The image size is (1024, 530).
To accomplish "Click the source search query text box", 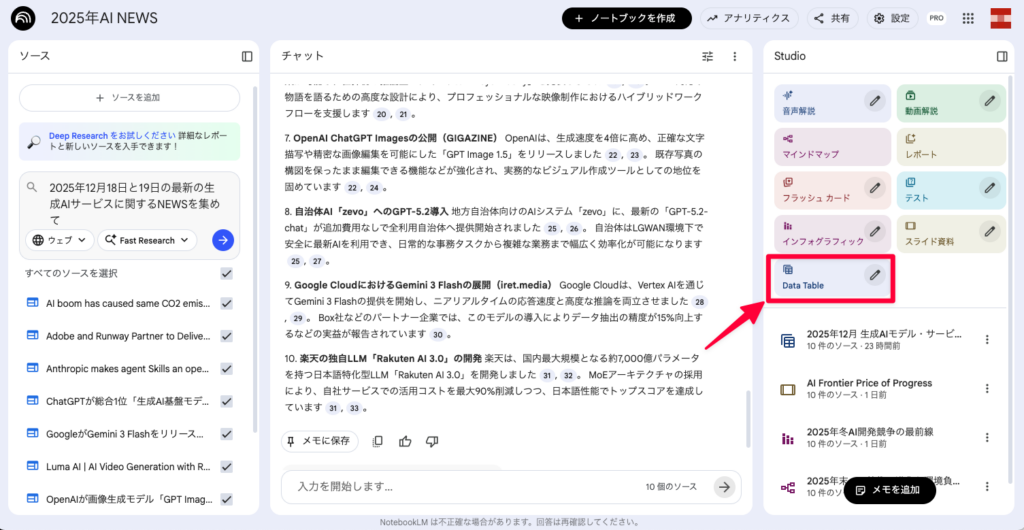I will pos(137,203).
